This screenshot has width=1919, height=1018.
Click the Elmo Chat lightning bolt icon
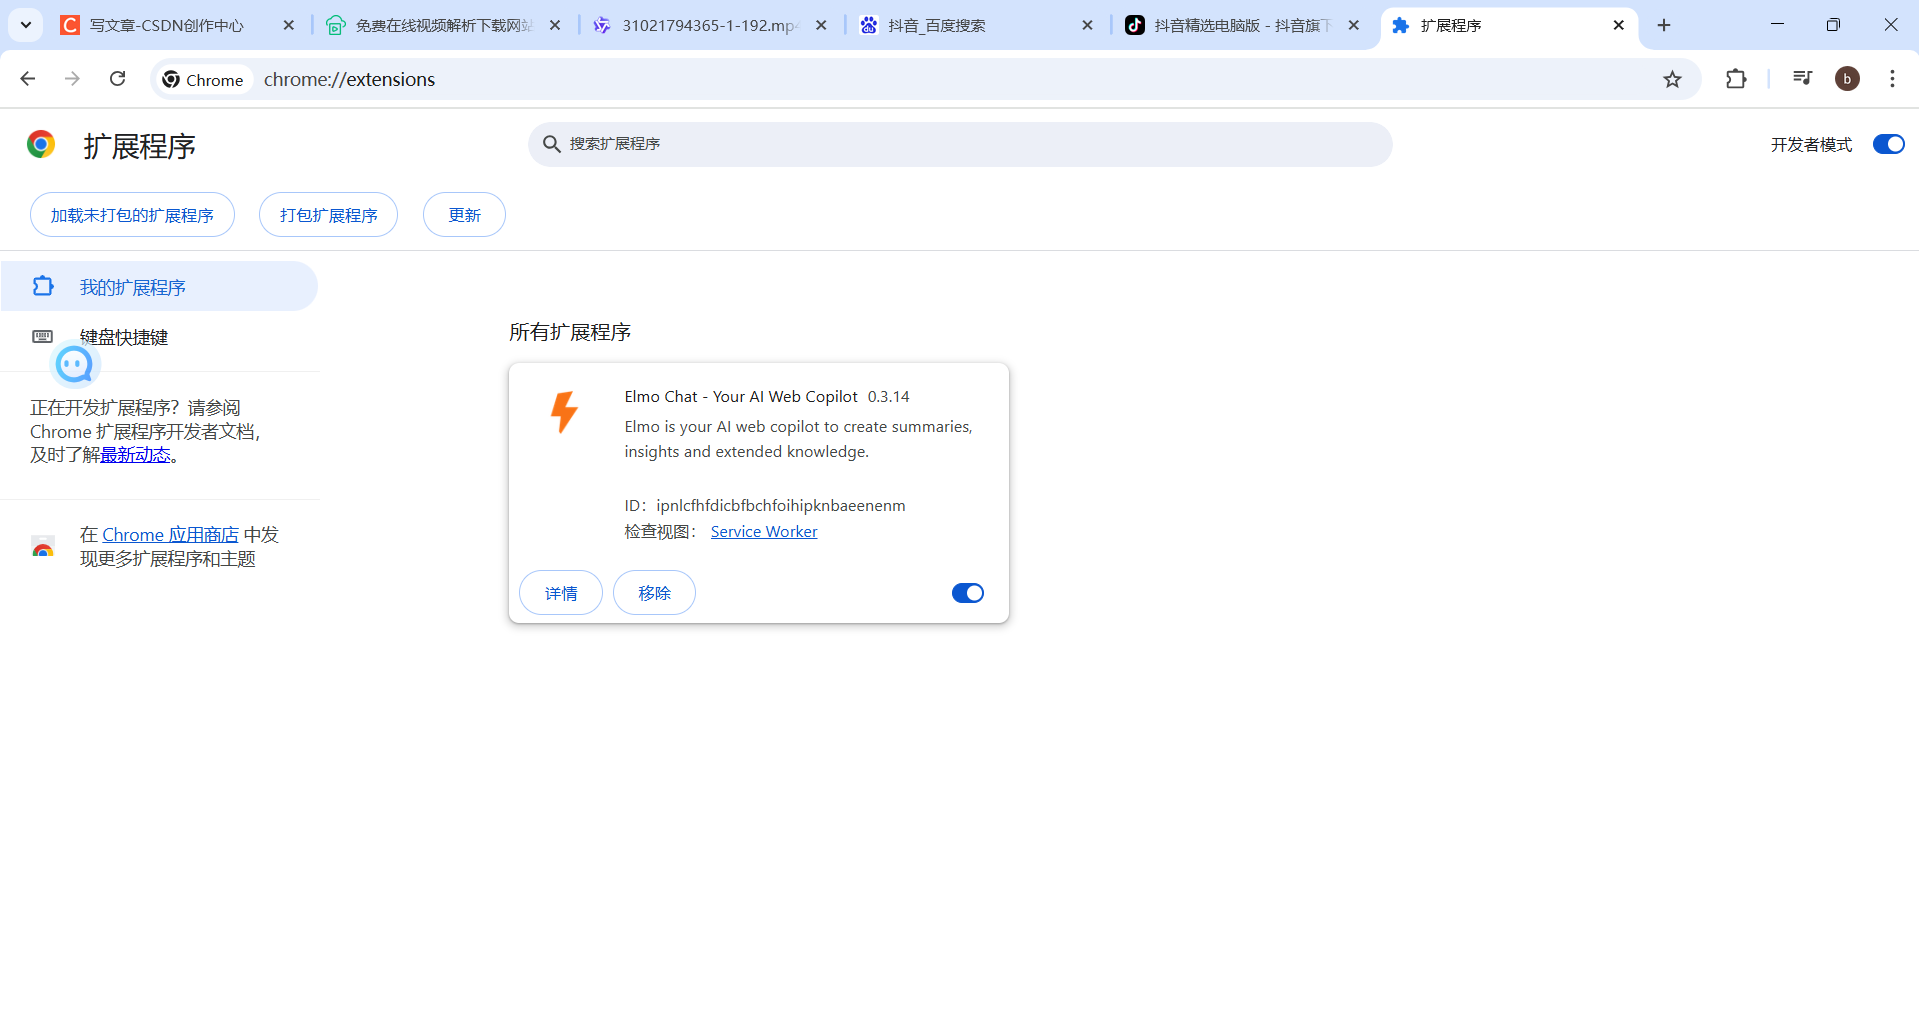click(x=564, y=412)
